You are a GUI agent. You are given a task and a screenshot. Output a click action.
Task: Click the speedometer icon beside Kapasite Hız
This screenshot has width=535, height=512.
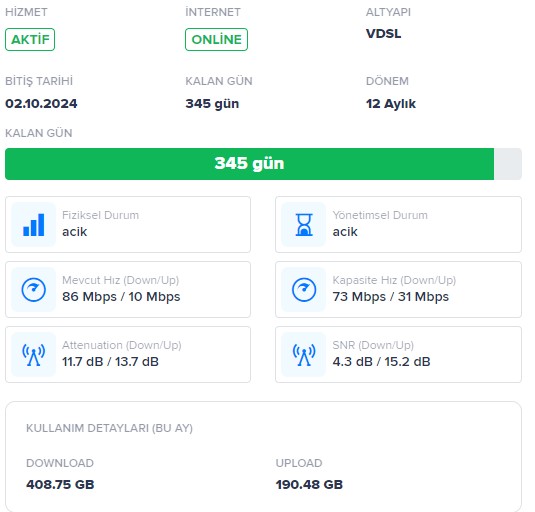[x=304, y=290]
